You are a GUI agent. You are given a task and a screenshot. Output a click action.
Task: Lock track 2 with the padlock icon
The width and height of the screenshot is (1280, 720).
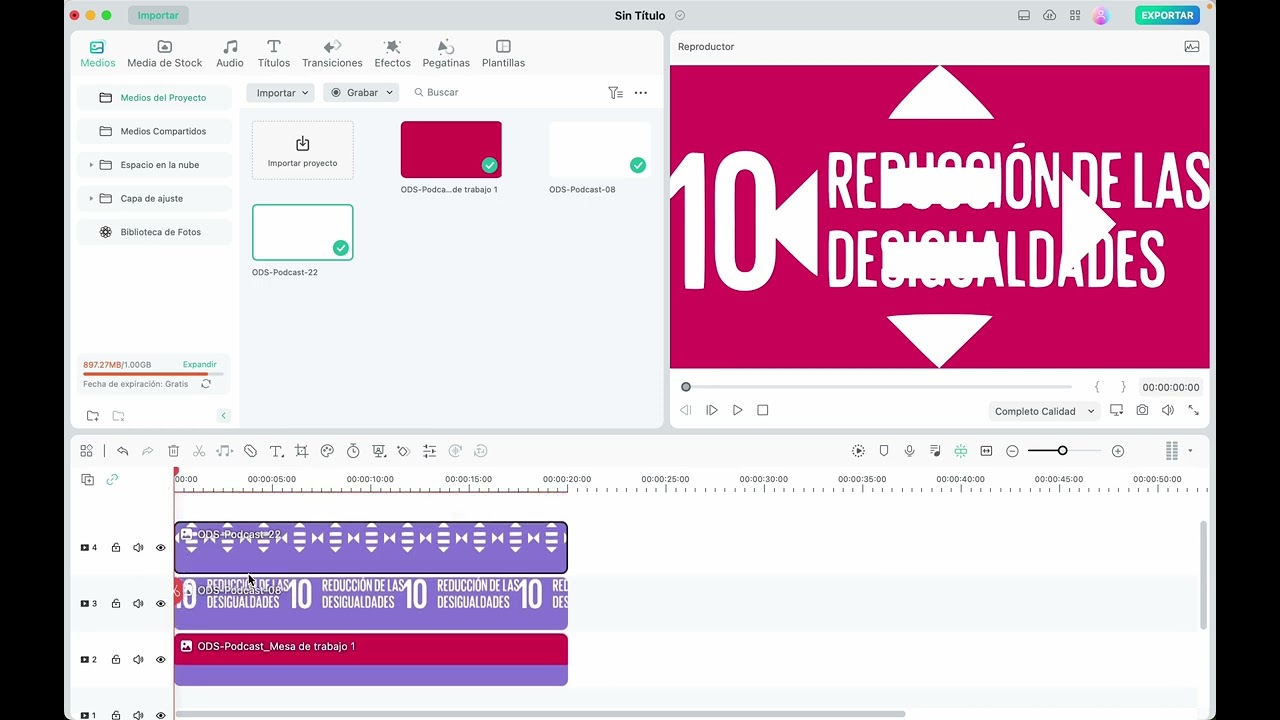point(116,660)
